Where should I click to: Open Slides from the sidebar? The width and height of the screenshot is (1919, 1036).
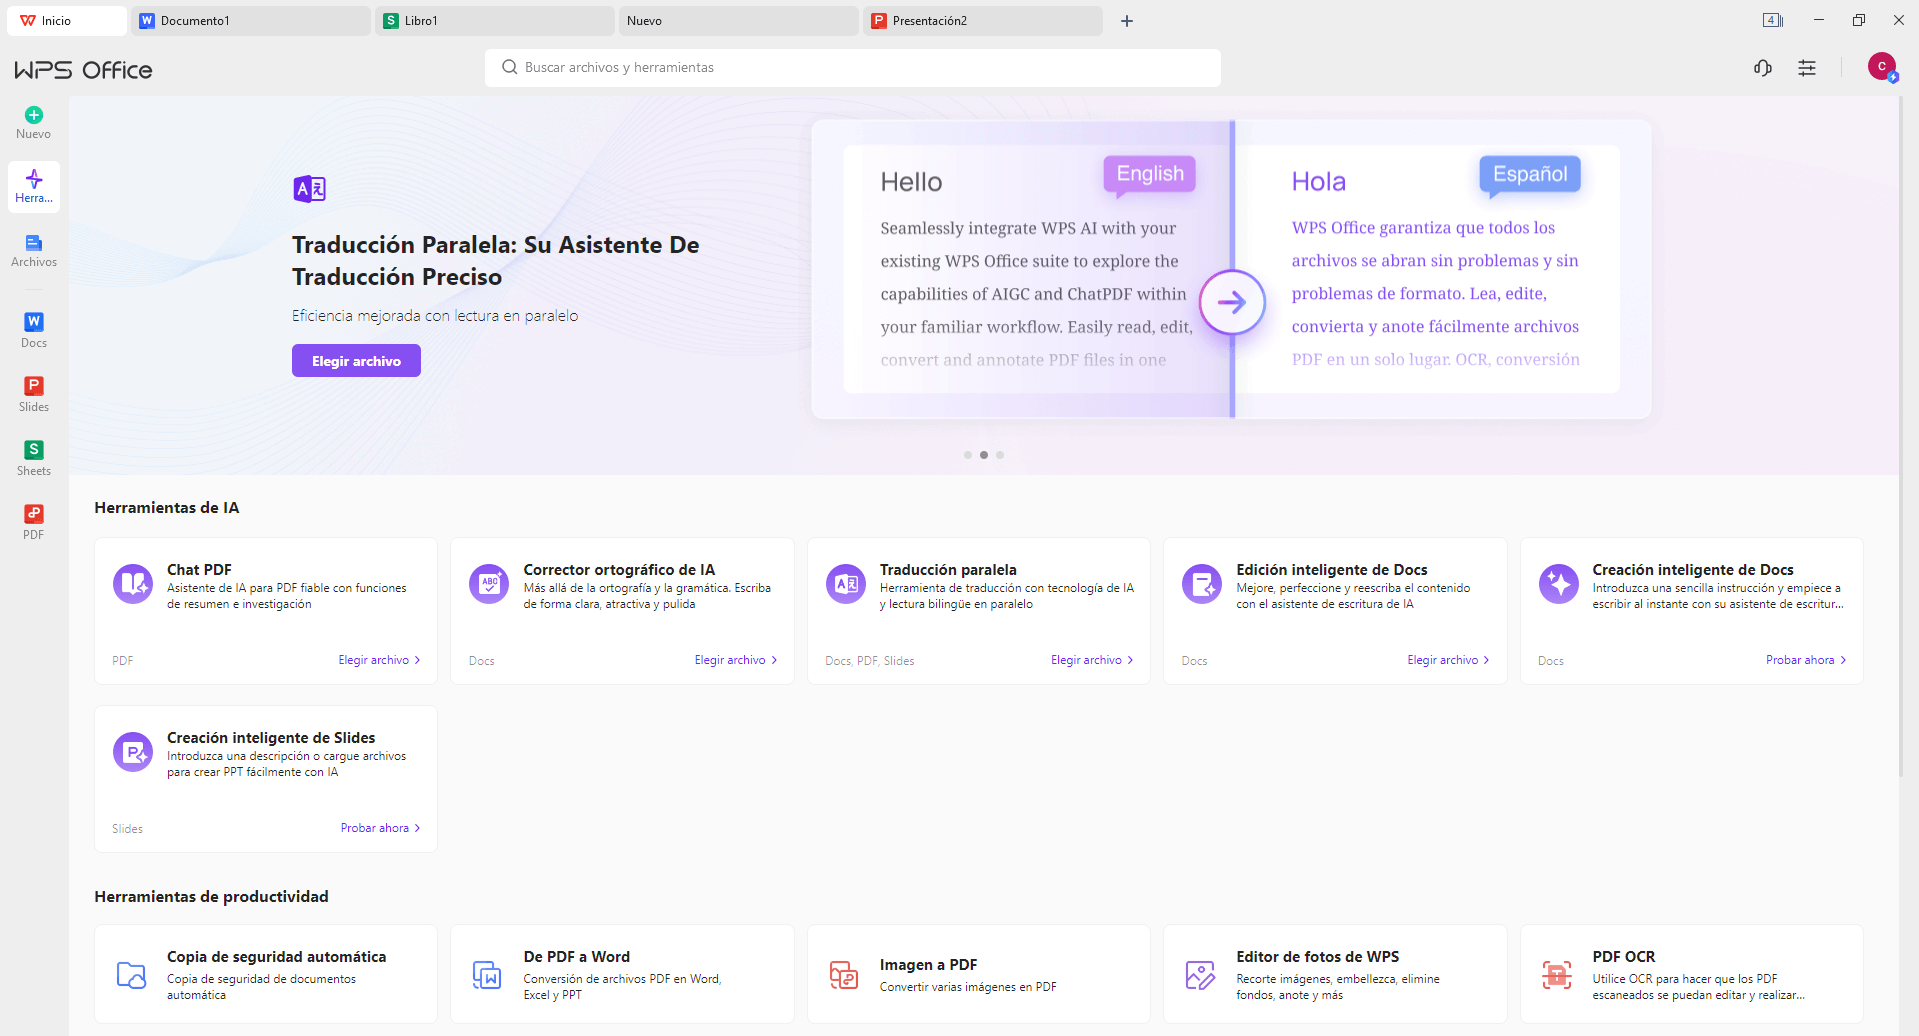pyautogui.click(x=34, y=394)
